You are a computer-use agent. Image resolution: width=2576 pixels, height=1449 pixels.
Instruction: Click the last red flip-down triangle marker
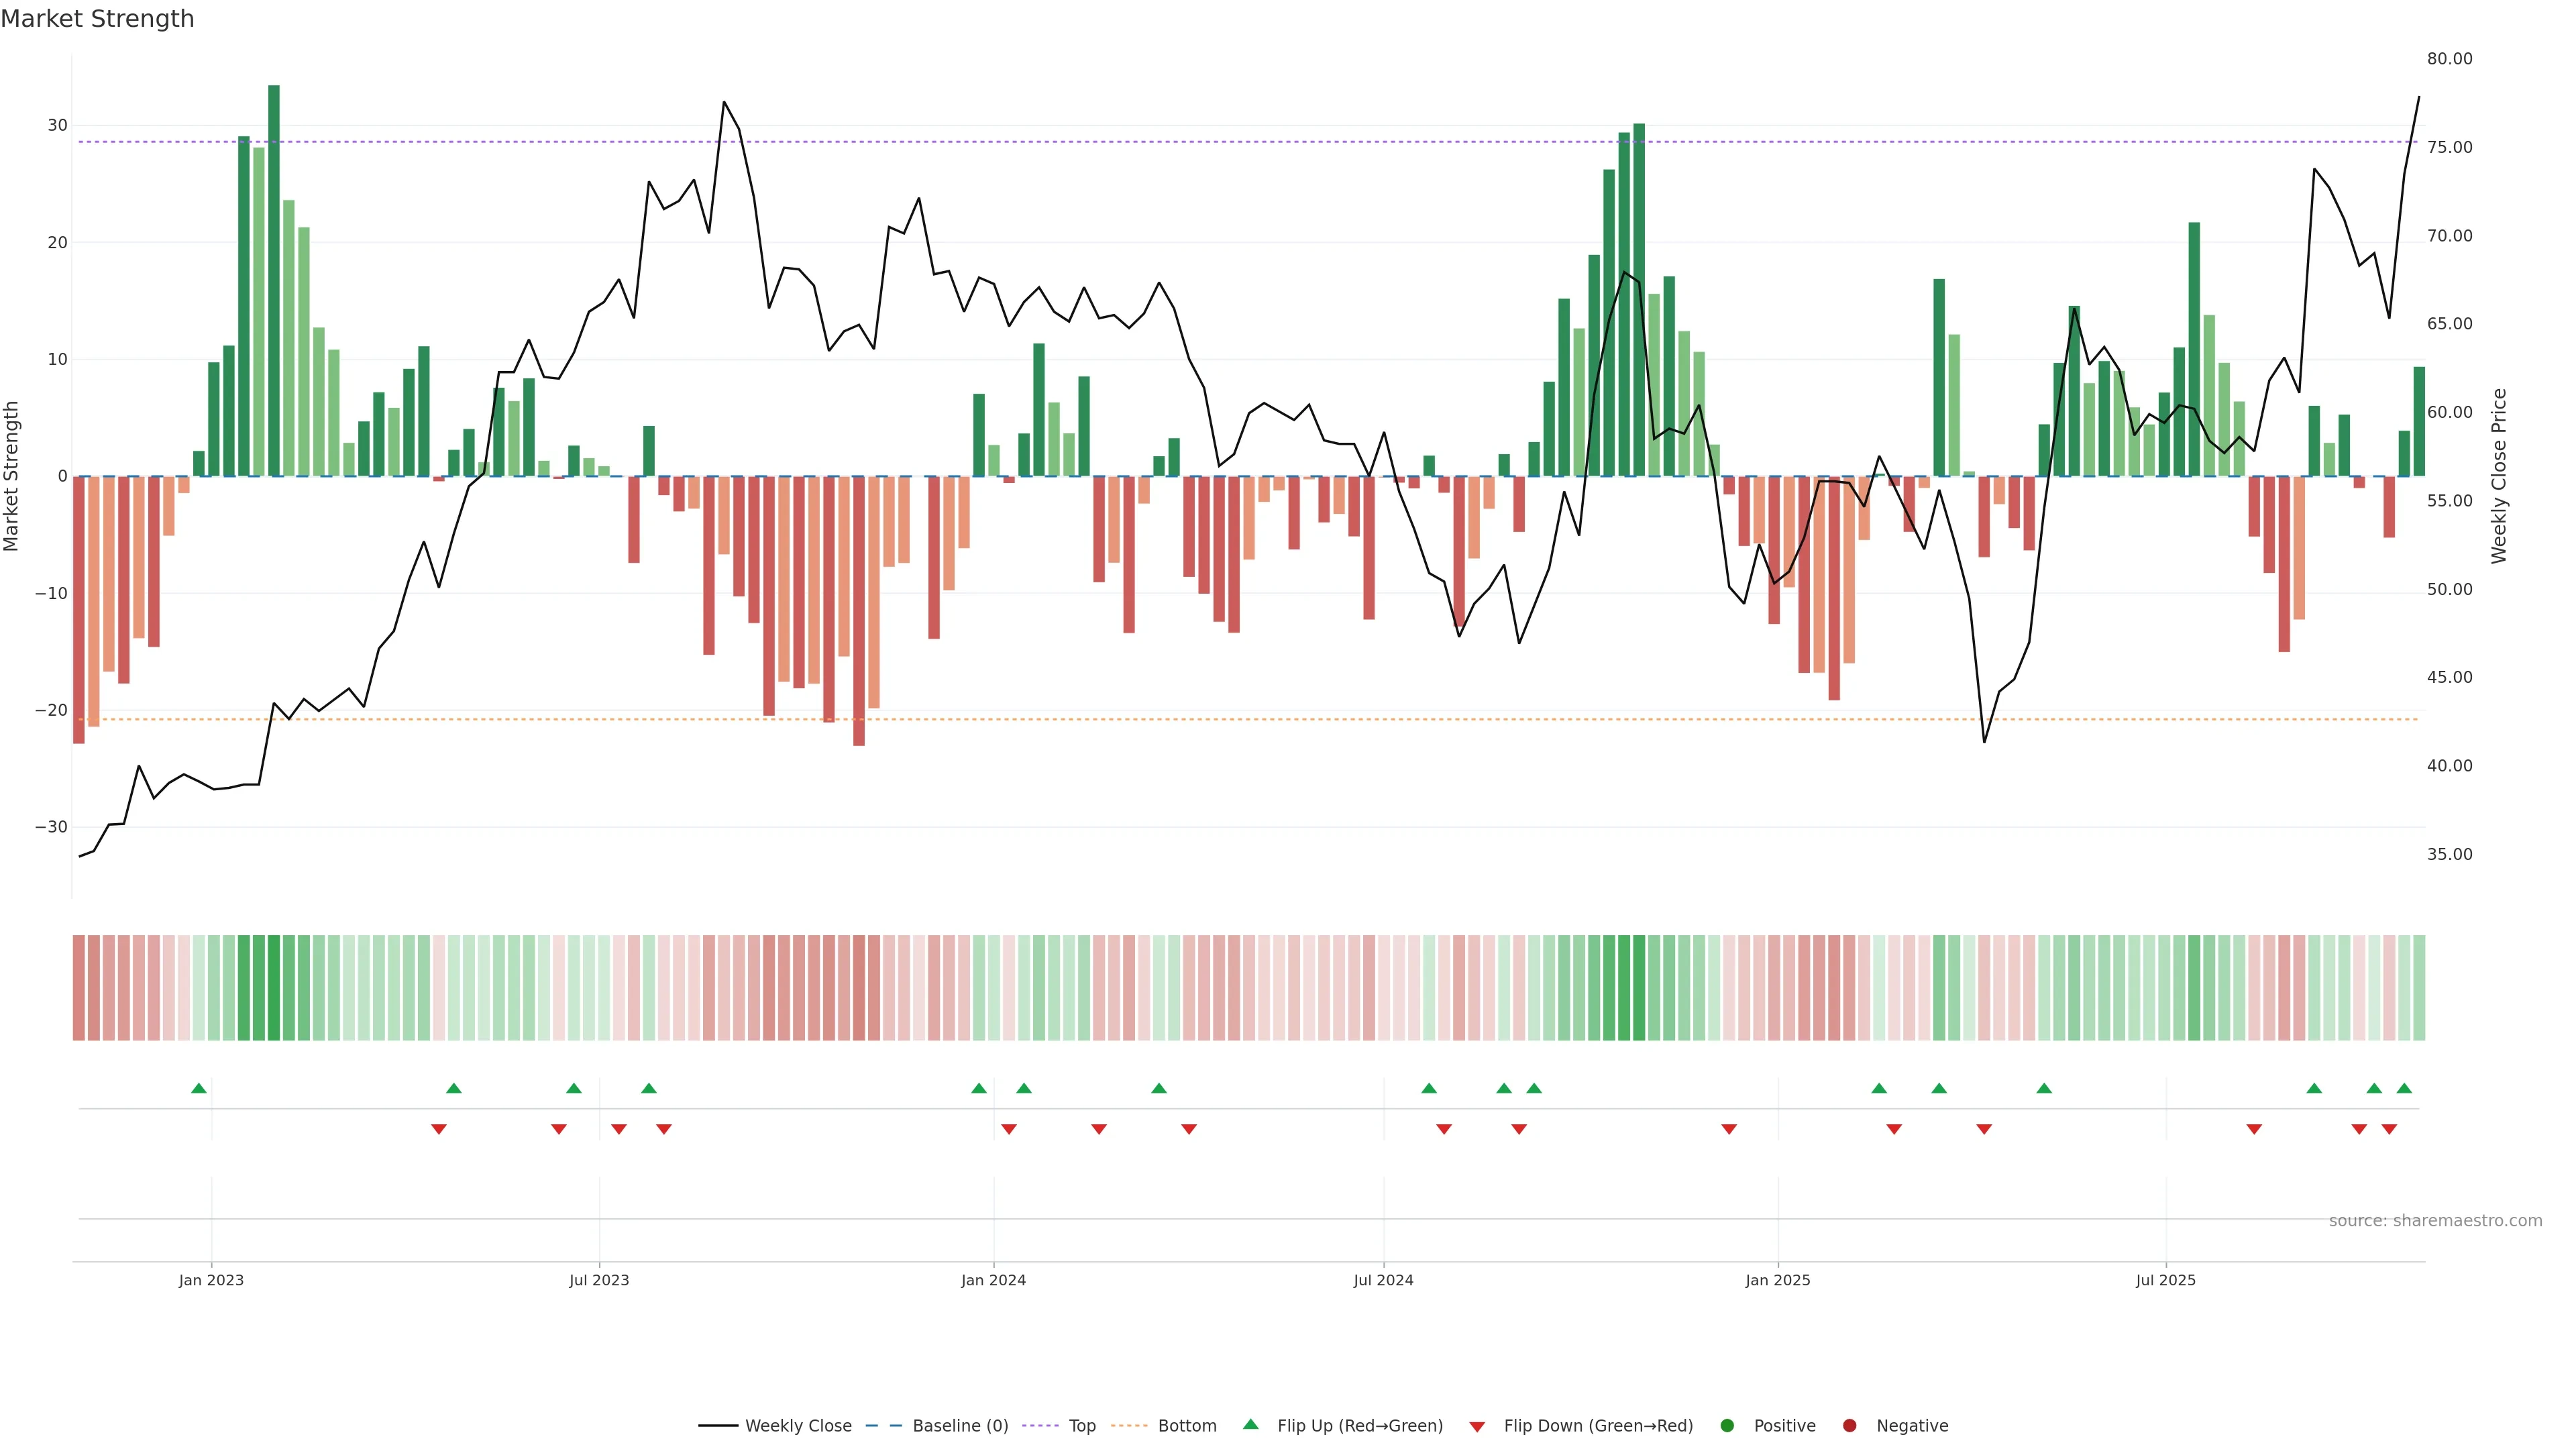tap(2389, 1129)
